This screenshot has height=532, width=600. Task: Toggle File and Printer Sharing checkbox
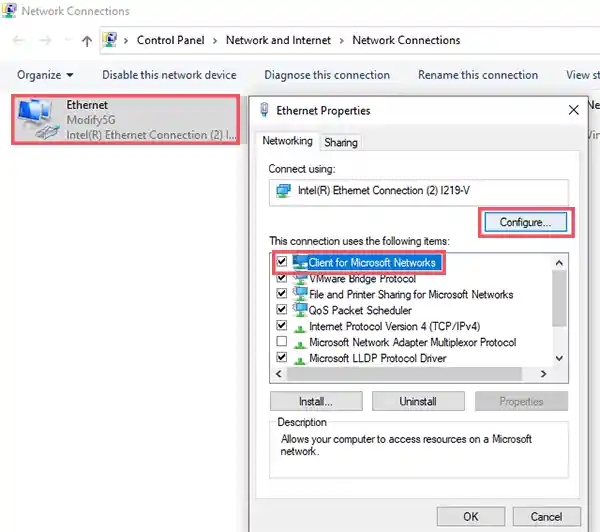click(282, 293)
